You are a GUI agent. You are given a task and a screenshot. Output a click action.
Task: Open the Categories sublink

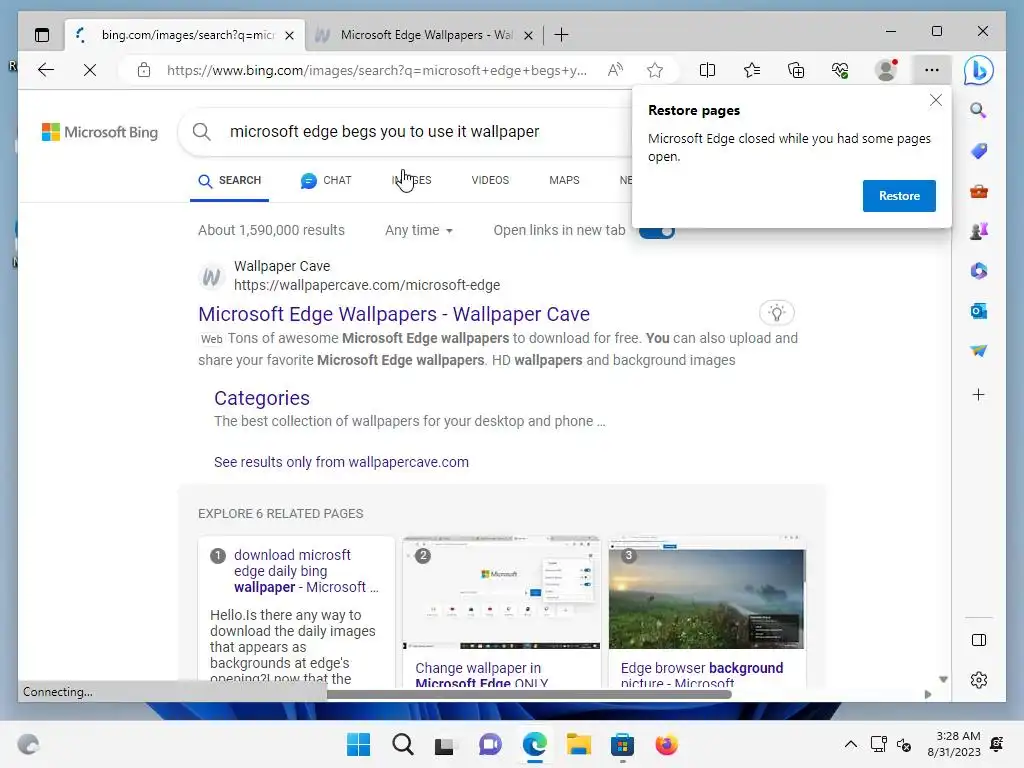coord(262,398)
